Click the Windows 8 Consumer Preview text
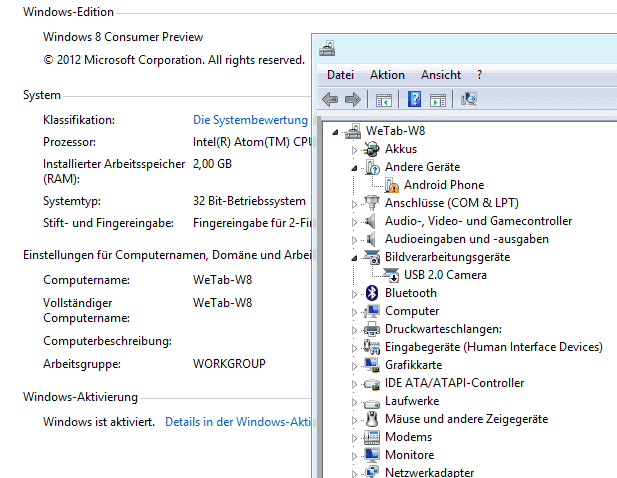This screenshot has width=617, height=478. [123, 37]
